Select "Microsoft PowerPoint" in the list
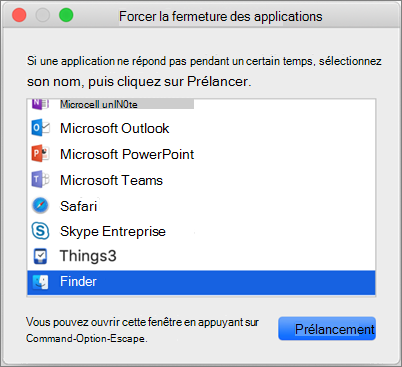This screenshot has width=402, height=367. tap(127, 154)
